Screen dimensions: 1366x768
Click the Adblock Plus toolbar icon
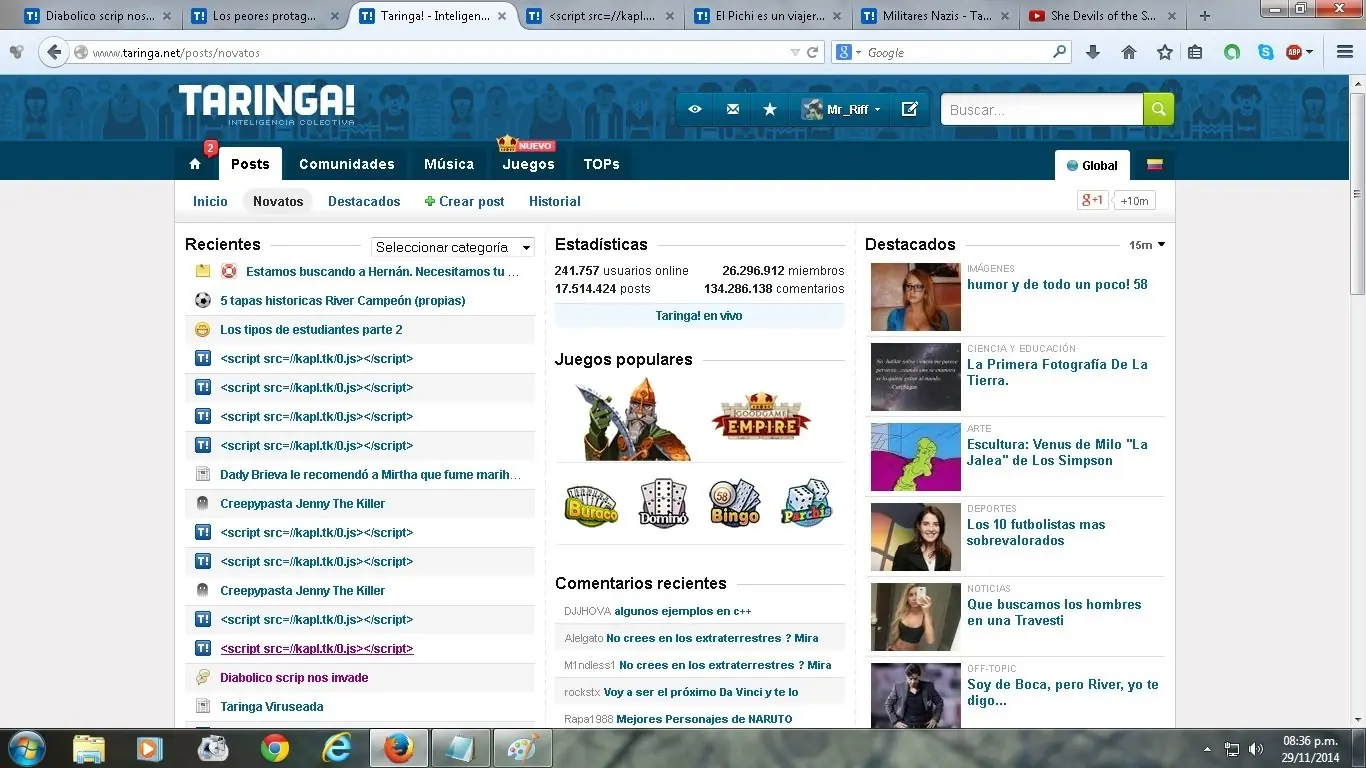[x=1295, y=52]
